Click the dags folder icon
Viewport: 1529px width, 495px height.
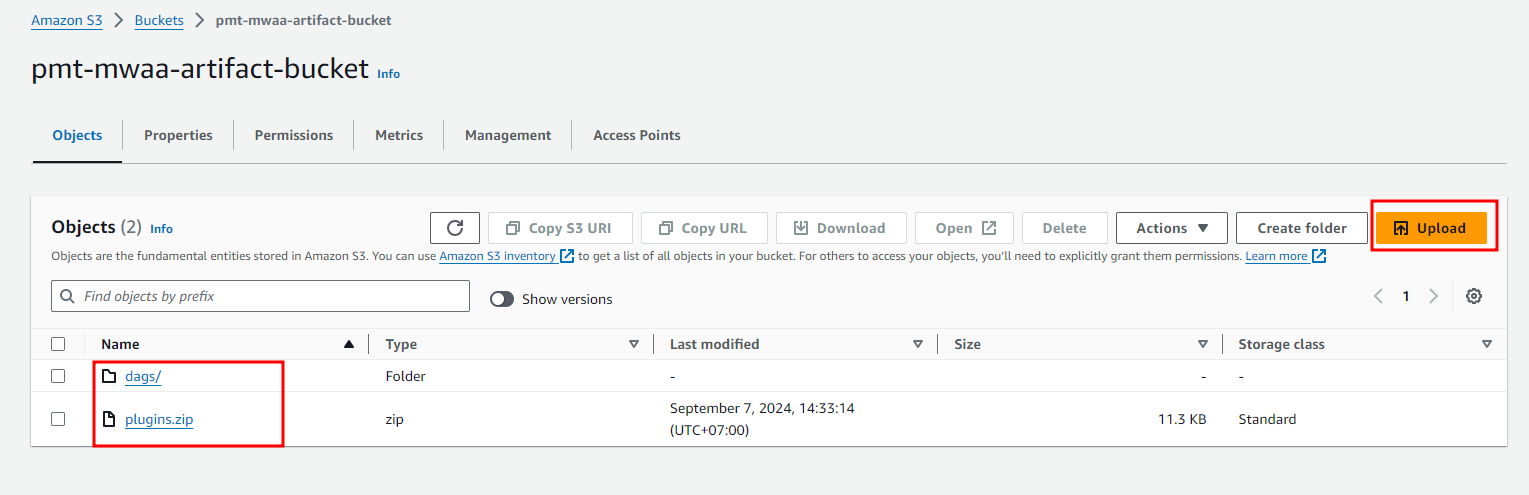pyautogui.click(x=110, y=377)
